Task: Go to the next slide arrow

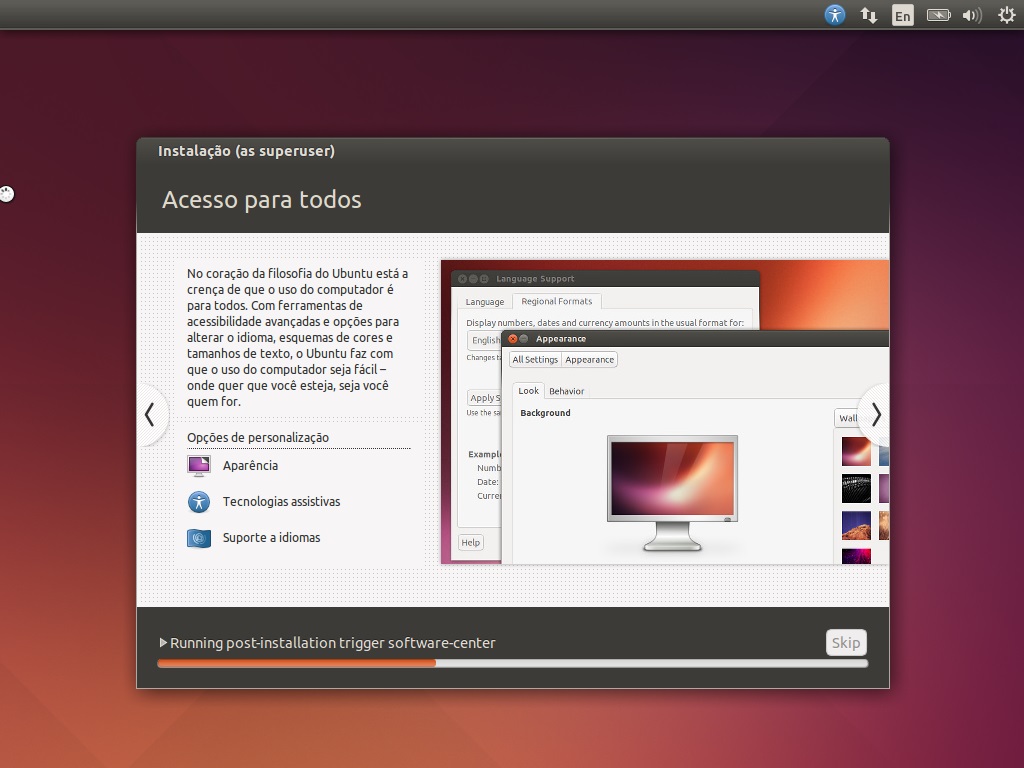Action: coord(875,414)
